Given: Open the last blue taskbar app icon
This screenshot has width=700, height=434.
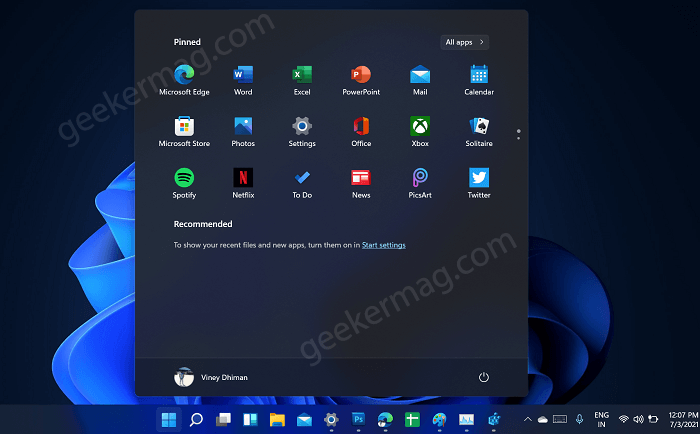Looking at the screenshot, I should coord(494,420).
